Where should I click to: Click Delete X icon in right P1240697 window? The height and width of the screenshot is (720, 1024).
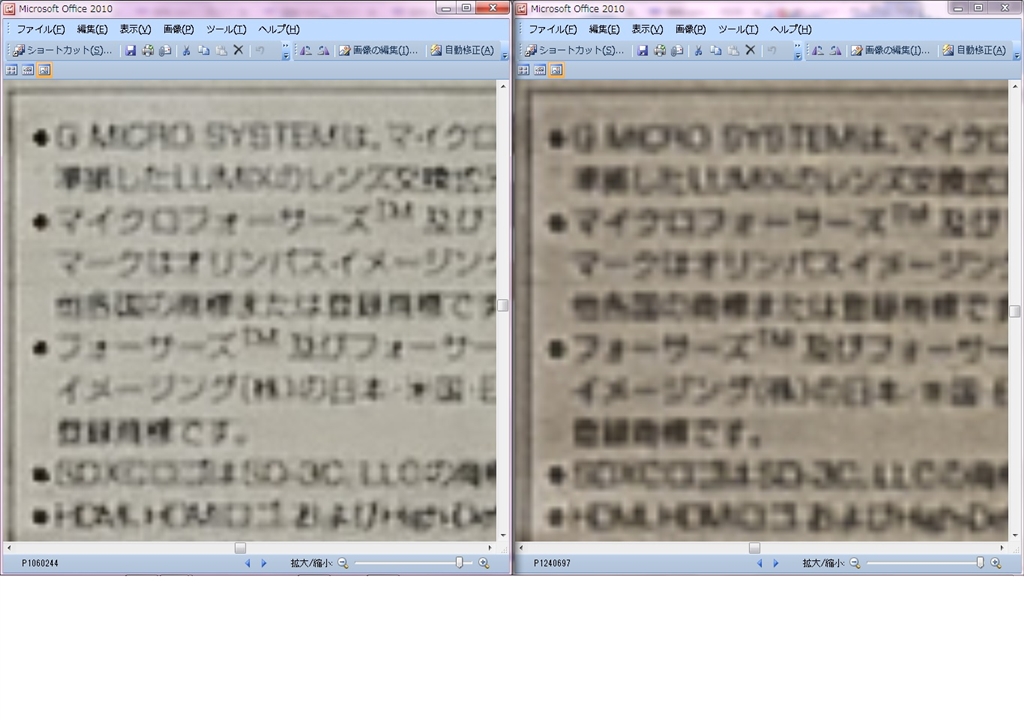coord(750,50)
